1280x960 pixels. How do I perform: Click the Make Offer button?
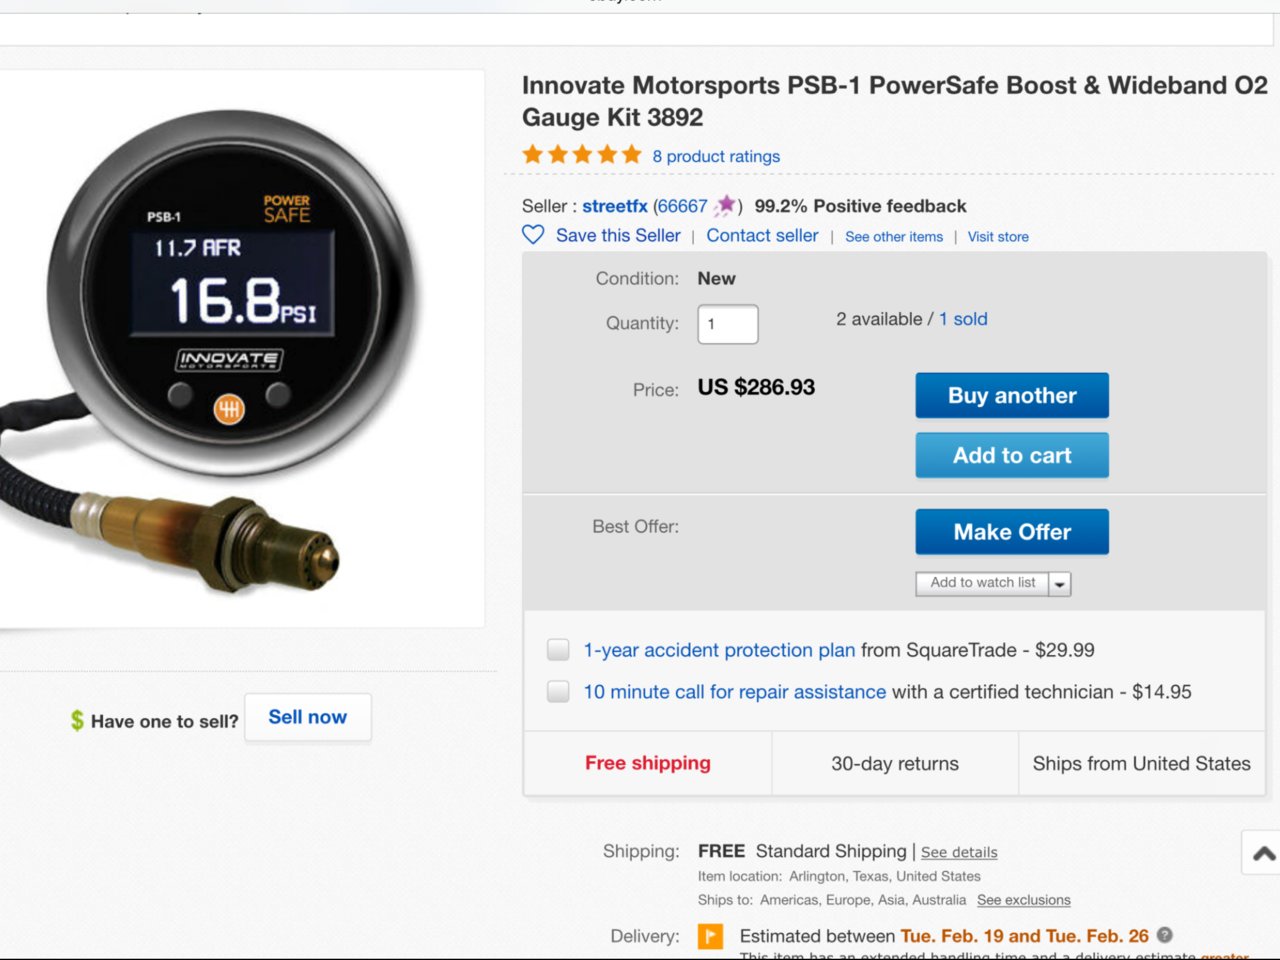[x=1012, y=532]
